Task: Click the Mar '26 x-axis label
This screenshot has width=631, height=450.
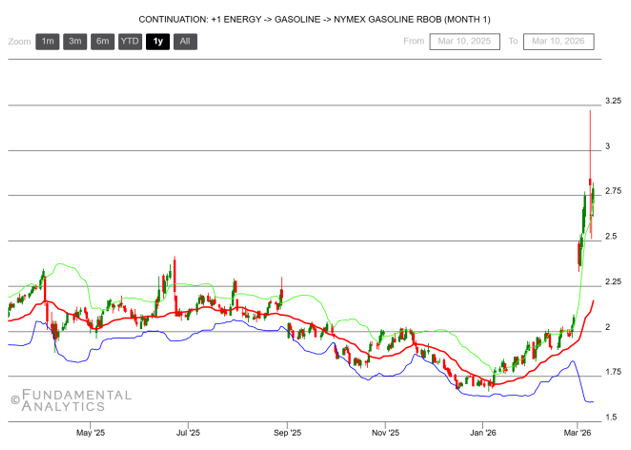Action: coord(580,433)
